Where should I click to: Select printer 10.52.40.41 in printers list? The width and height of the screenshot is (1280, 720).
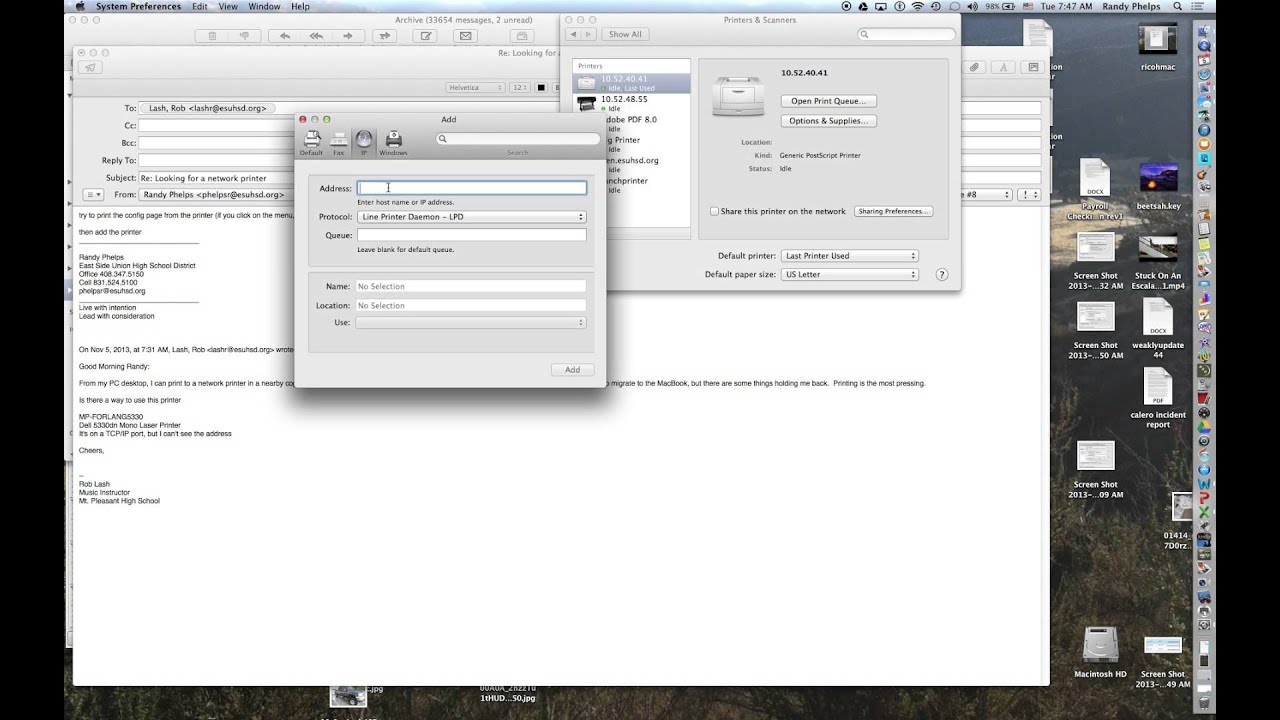[x=632, y=83]
